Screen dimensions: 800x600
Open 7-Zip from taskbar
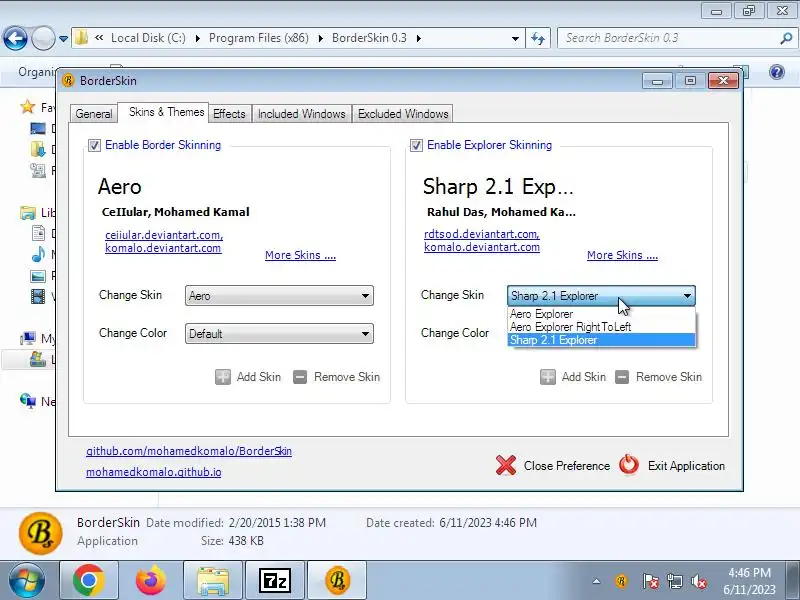click(x=275, y=581)
